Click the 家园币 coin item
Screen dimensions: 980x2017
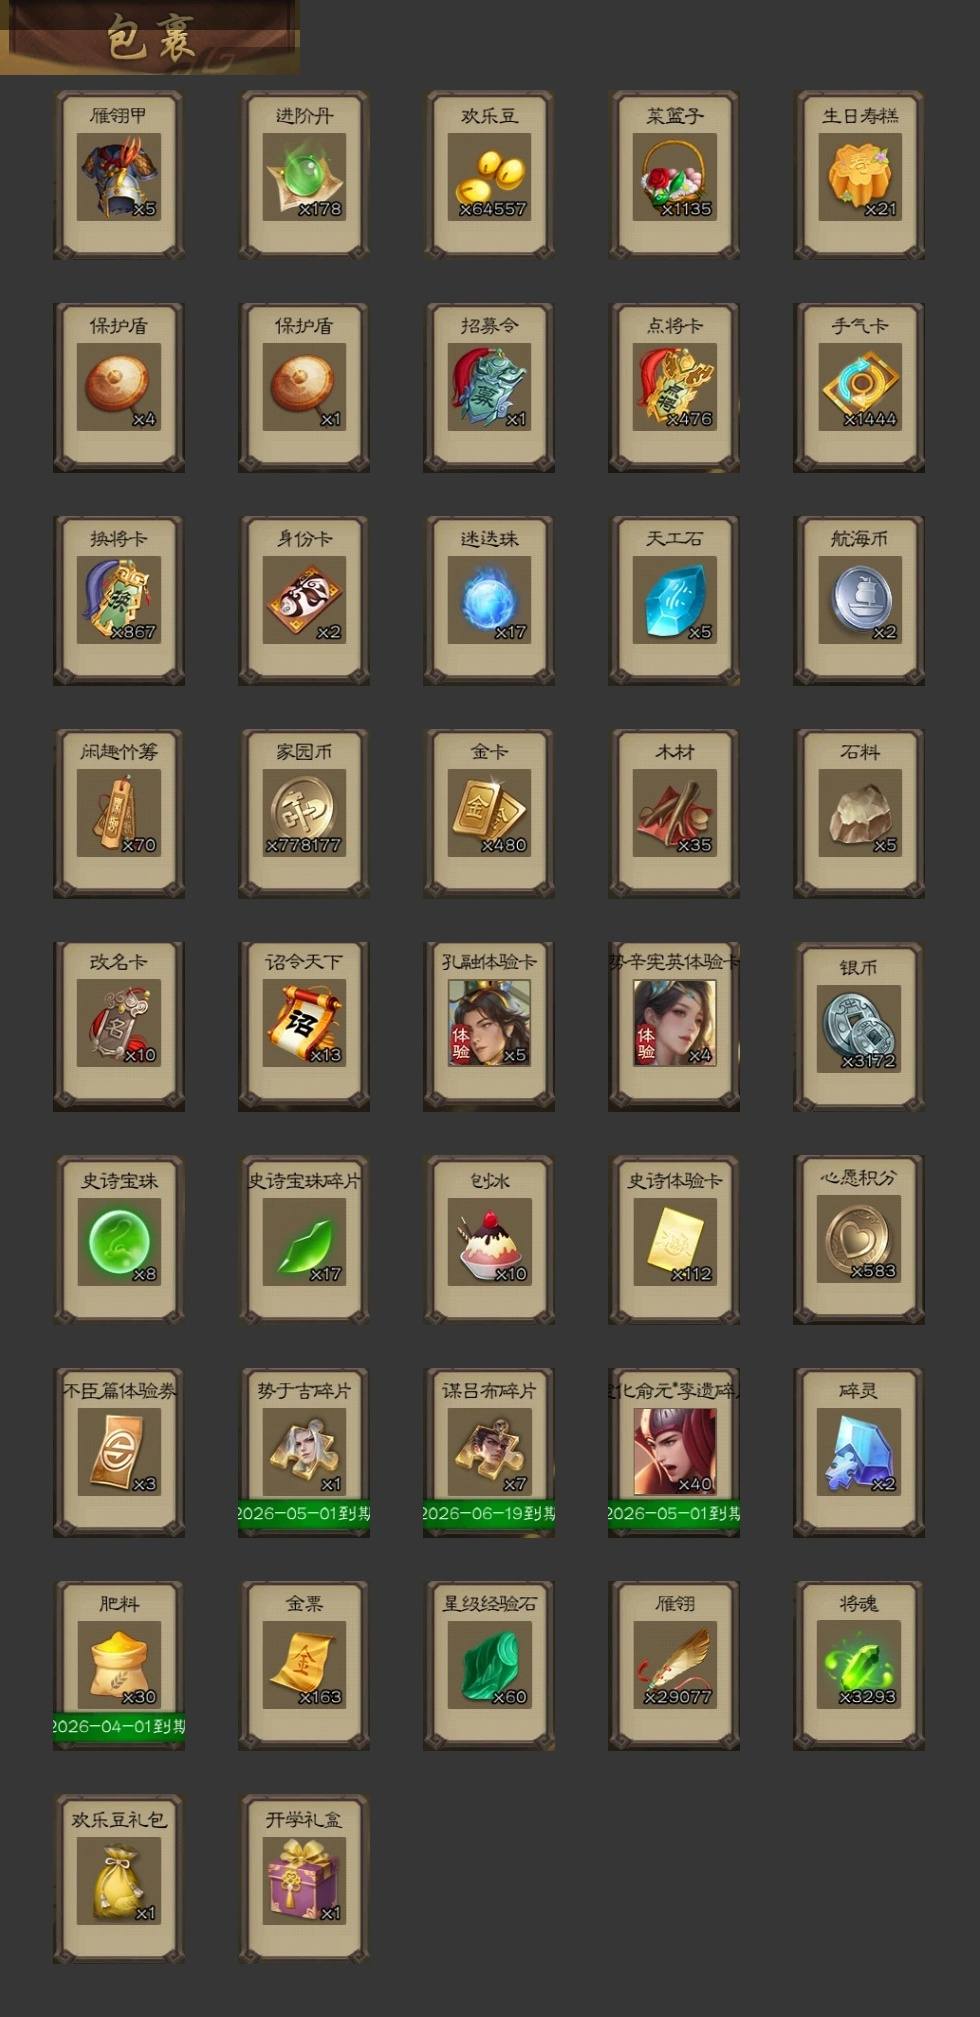point(304,813)
